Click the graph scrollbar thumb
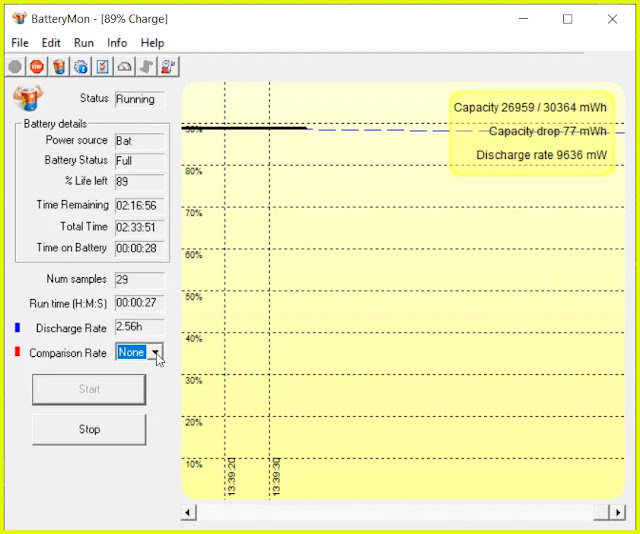Screen dimensions: 640x534 602,512
